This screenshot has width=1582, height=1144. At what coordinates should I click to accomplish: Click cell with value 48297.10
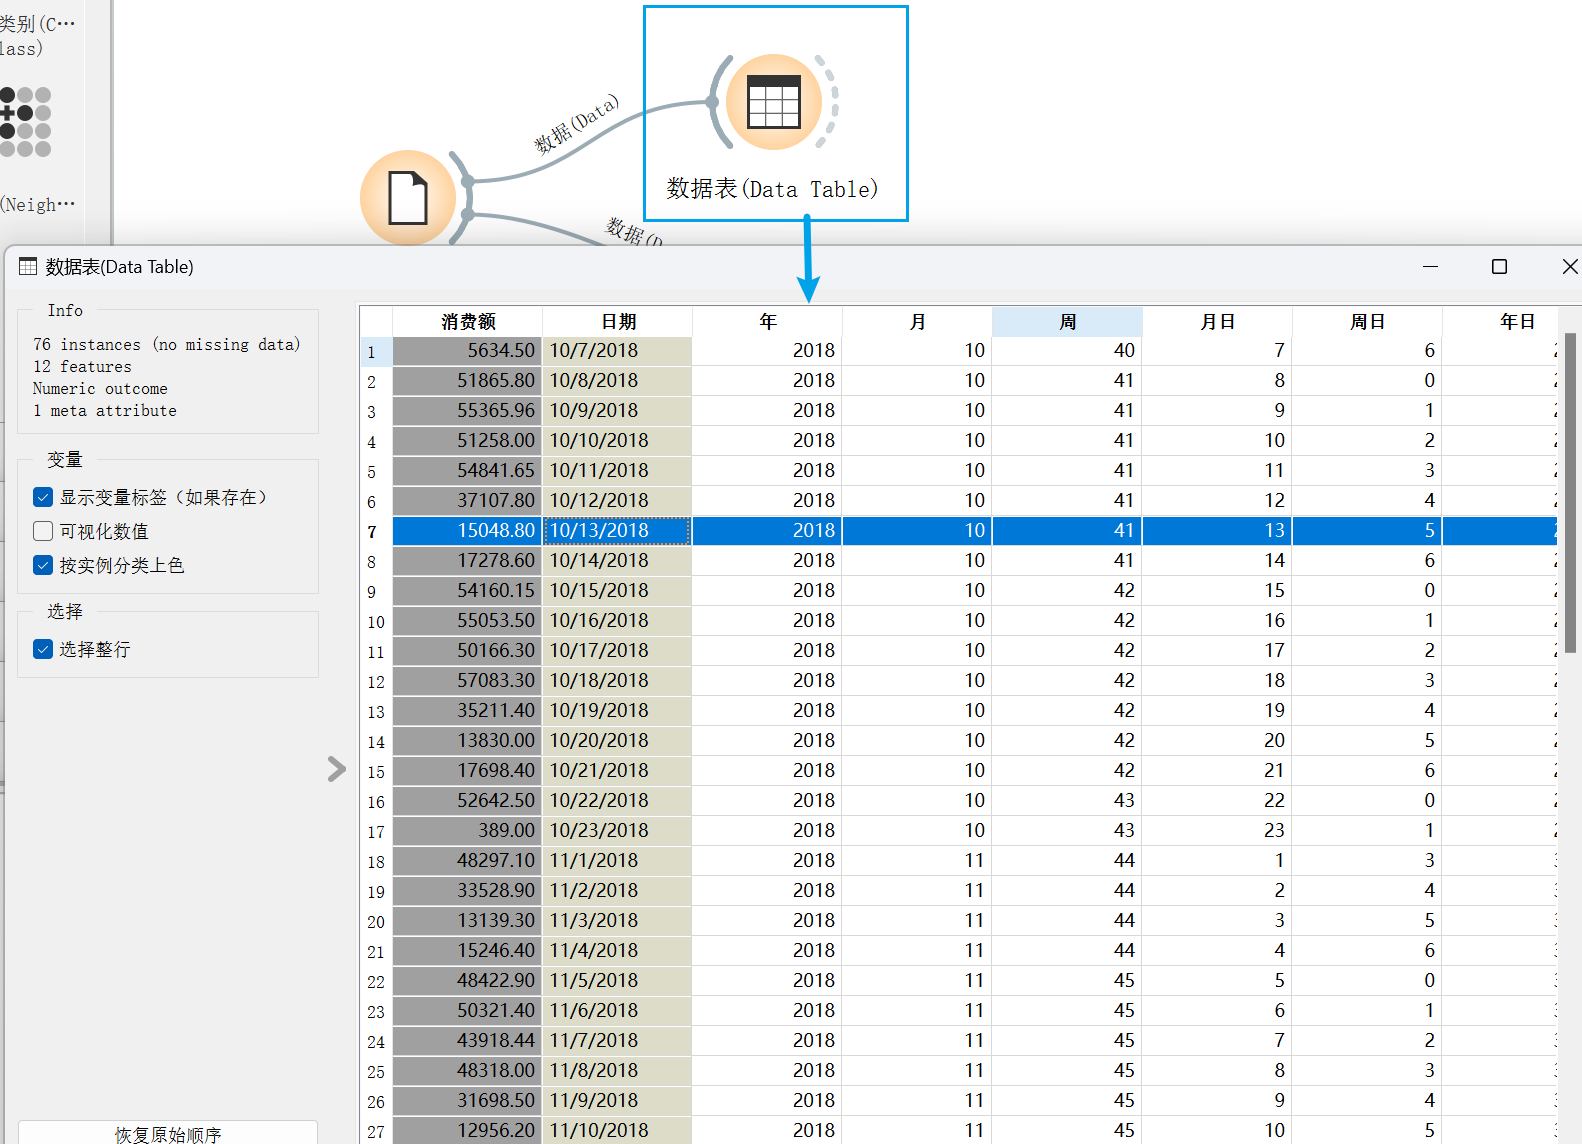(468, 861)
